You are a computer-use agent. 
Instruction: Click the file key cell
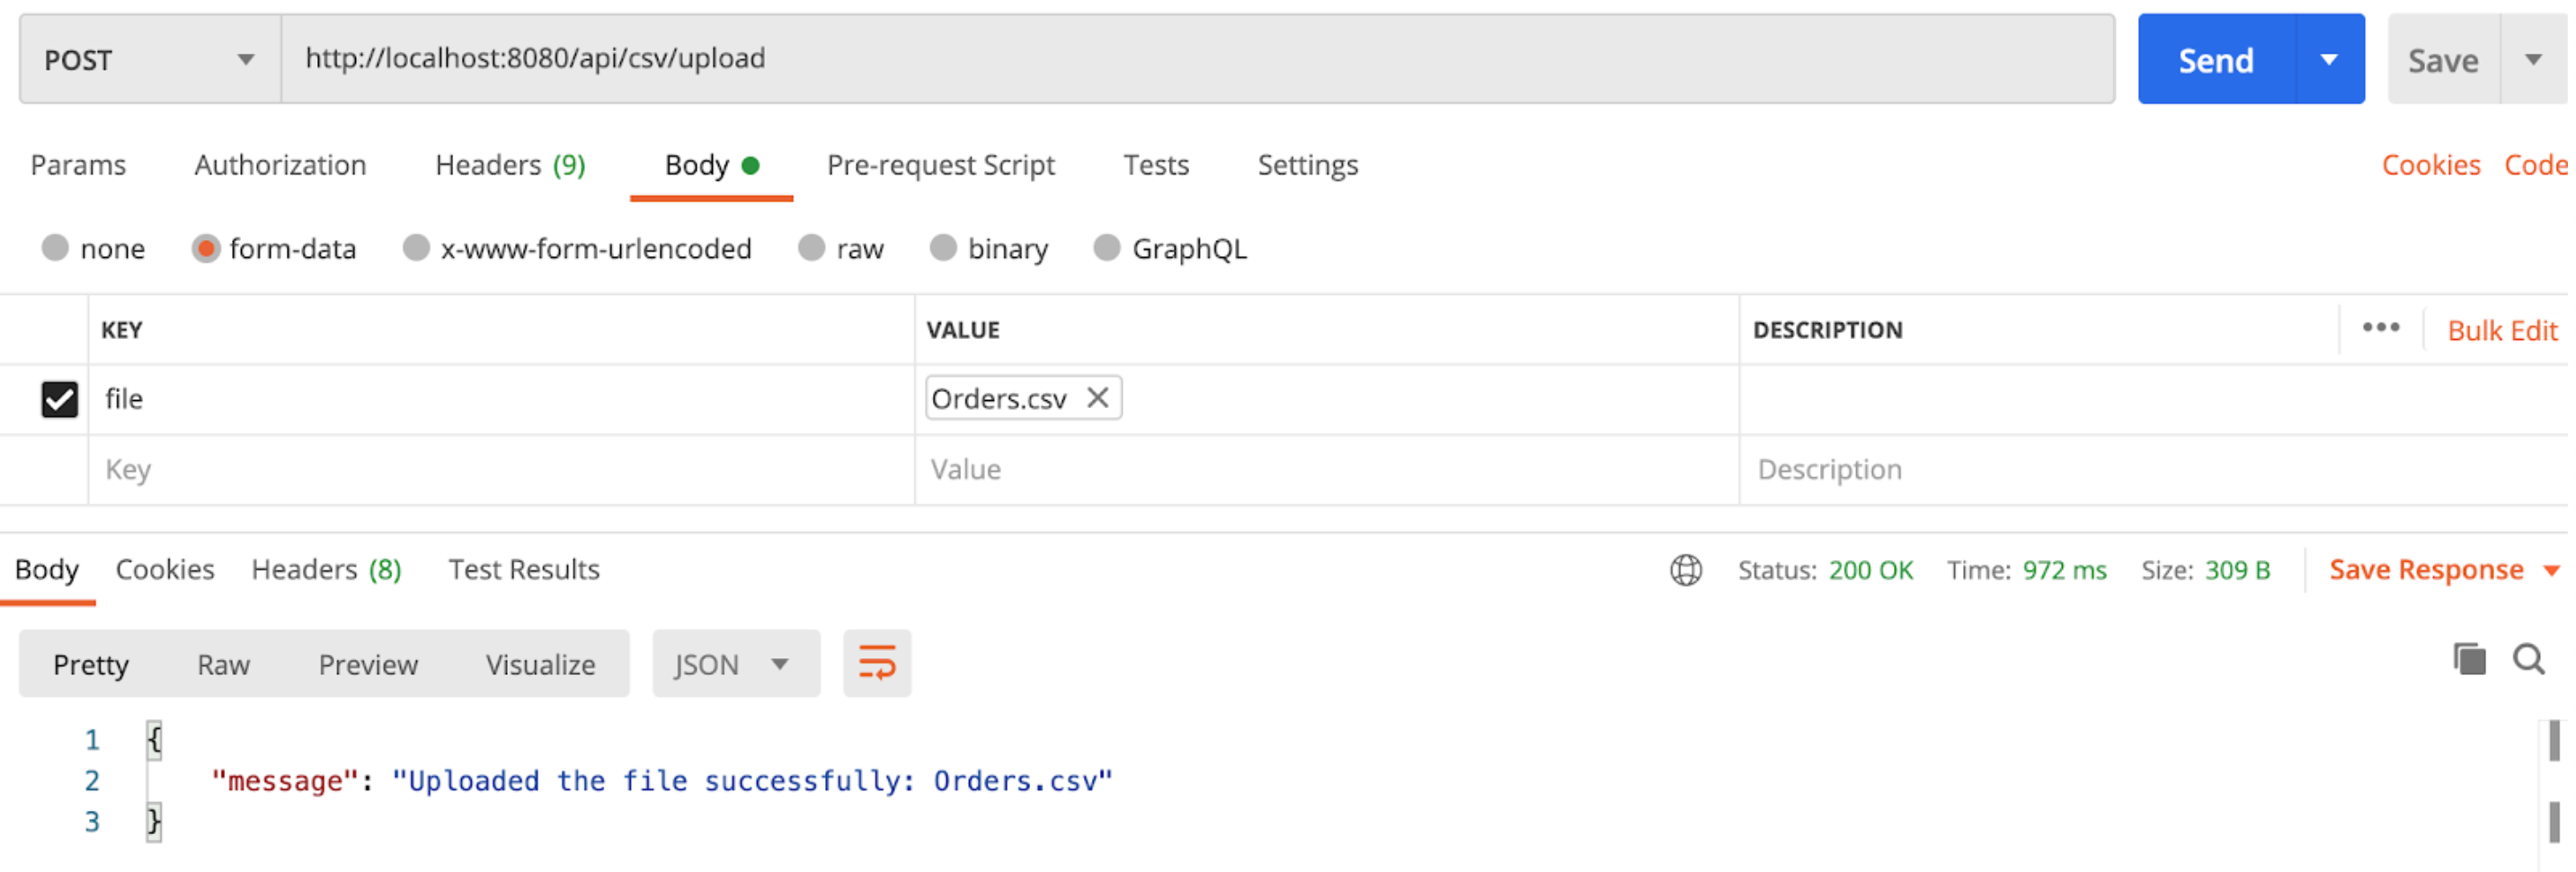point(501,399)
